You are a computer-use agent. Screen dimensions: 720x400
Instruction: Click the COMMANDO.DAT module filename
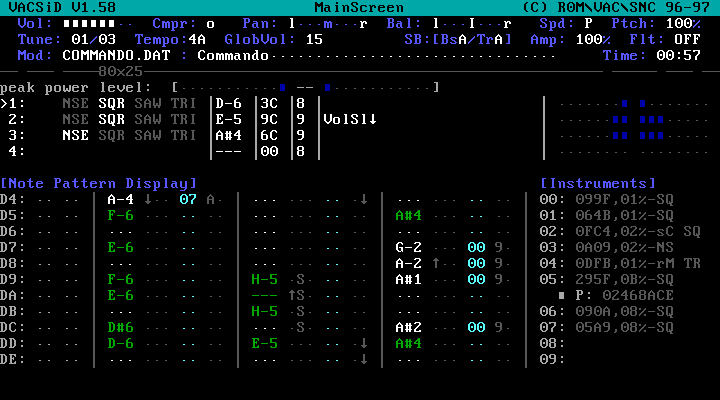pos(116,56)
